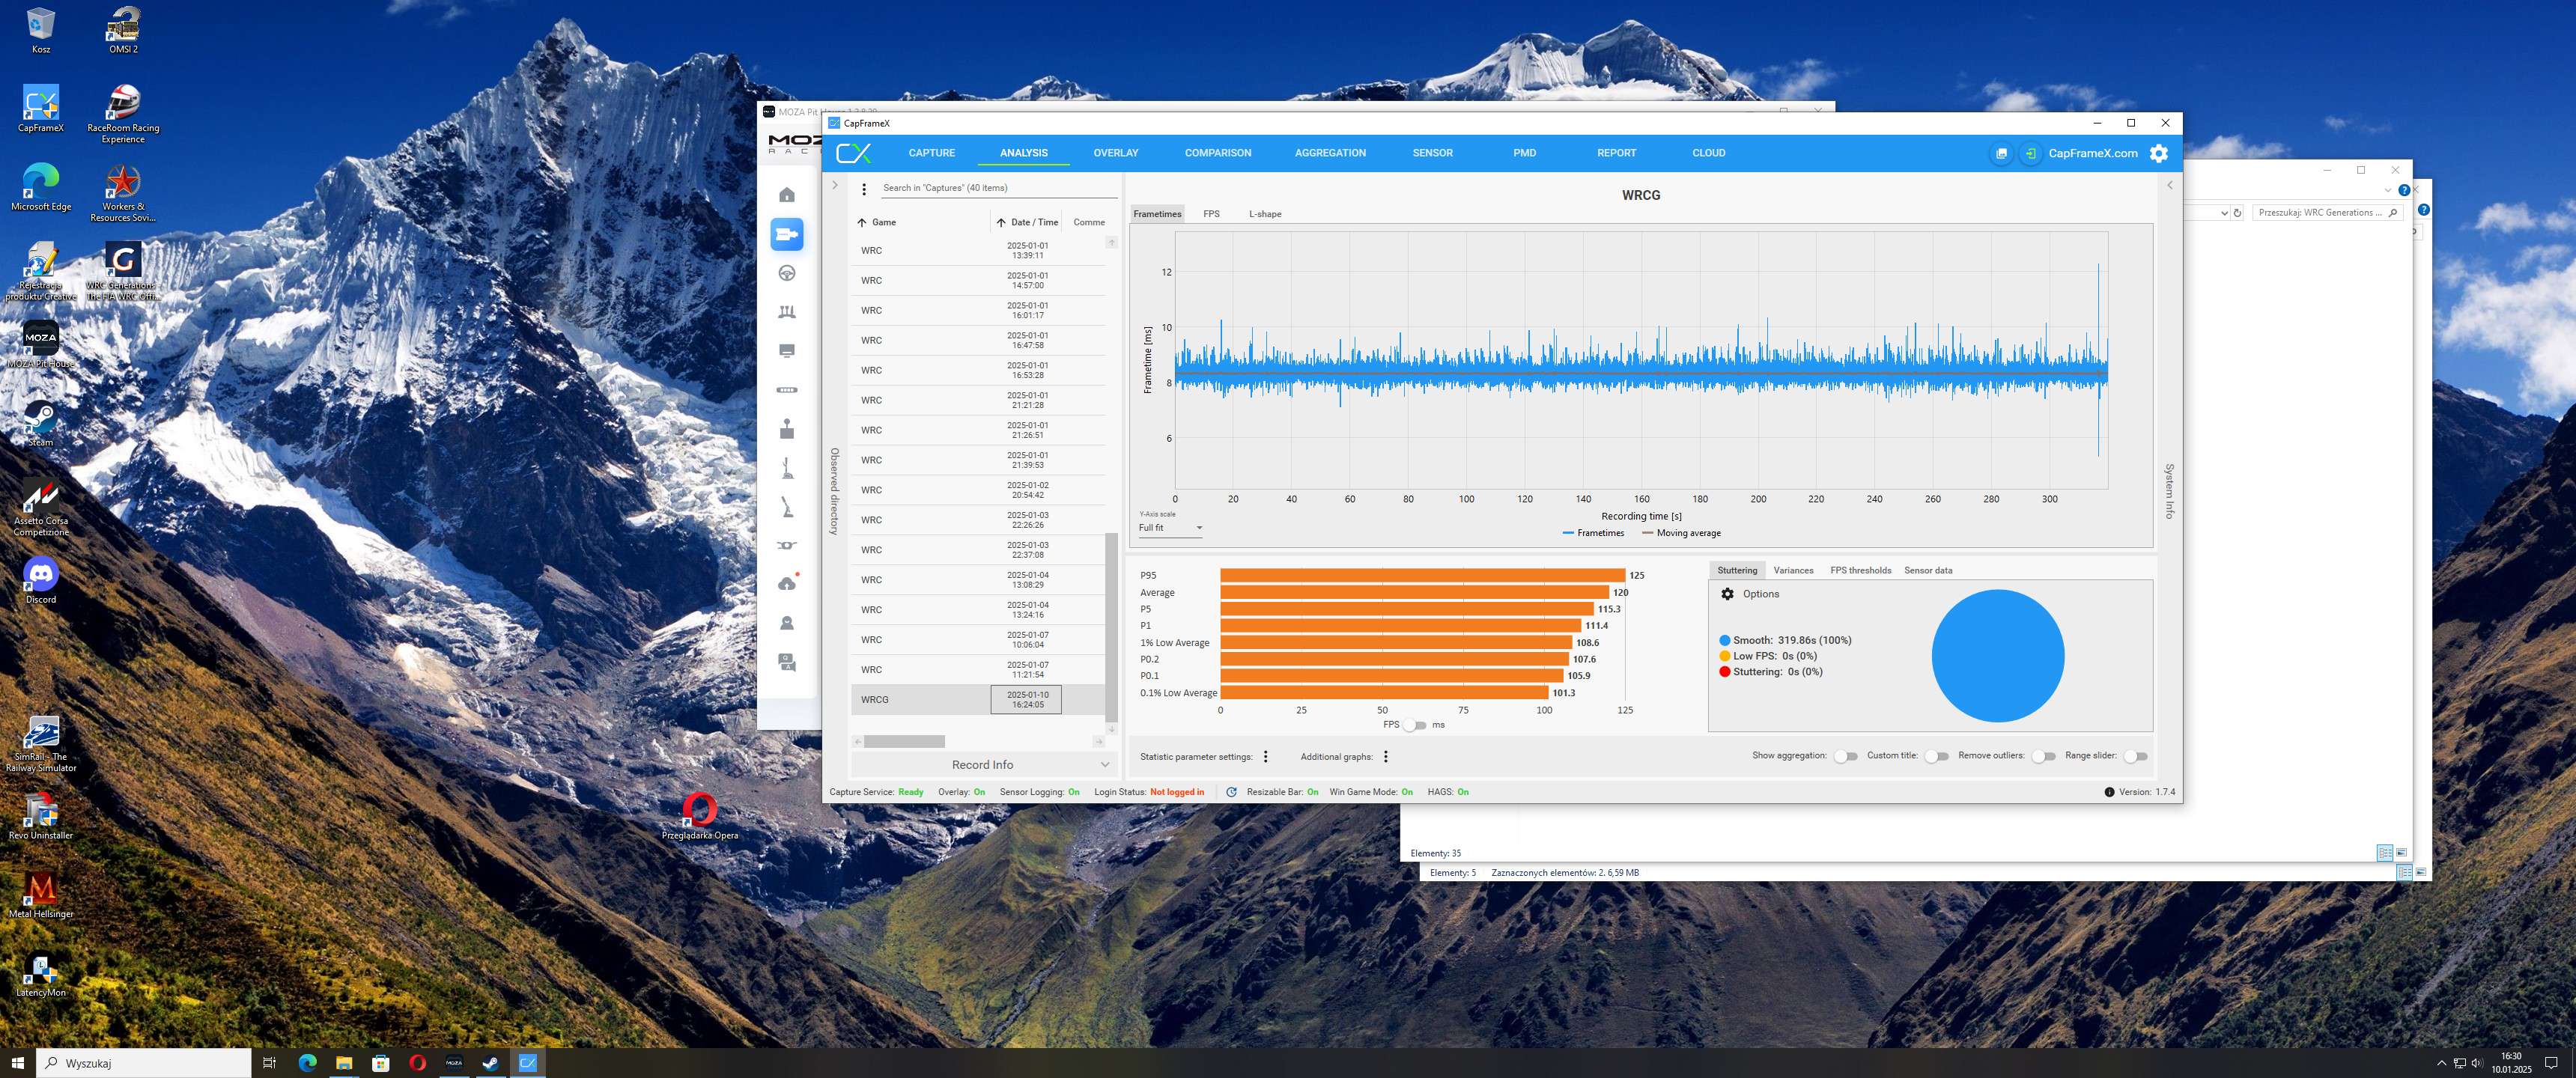Switch to the COMPARISON tab
2576x1078 pixels.
point(1217,153)
